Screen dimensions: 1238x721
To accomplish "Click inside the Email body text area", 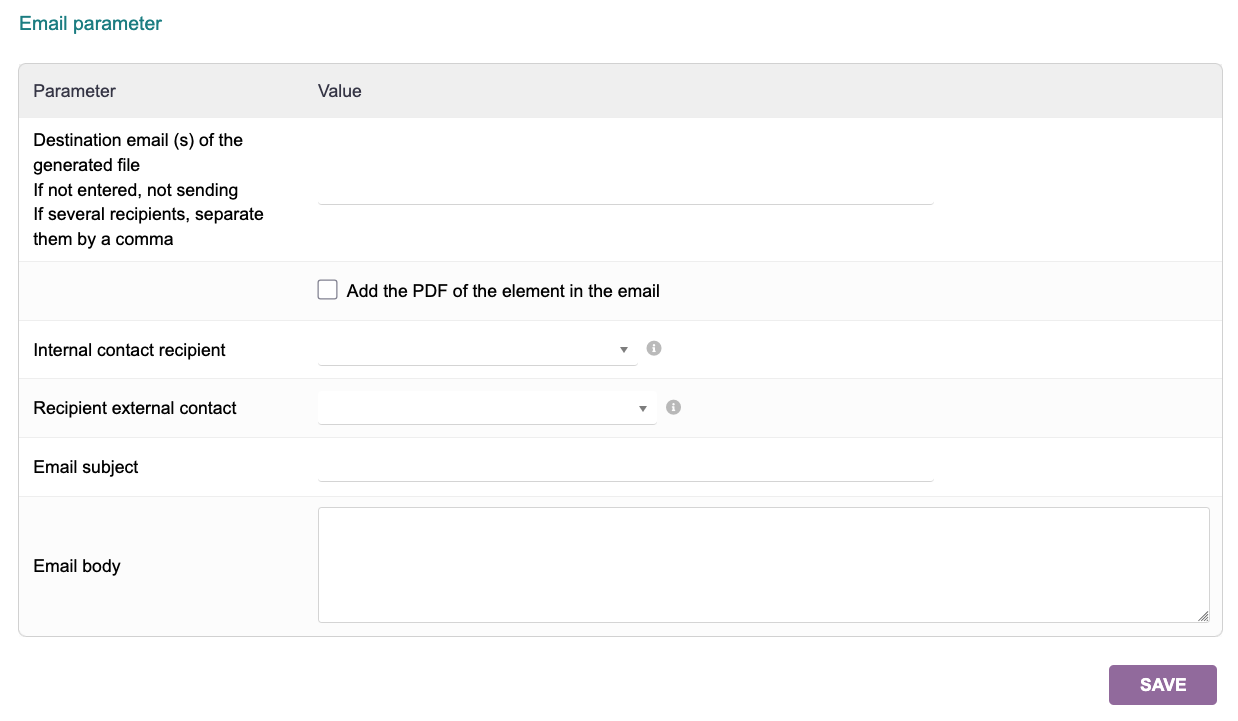I will pyautogui.click(x=763, y=565).
